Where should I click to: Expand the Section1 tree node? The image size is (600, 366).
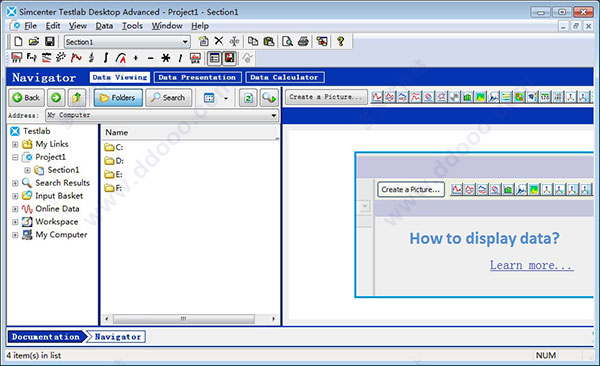27,170
